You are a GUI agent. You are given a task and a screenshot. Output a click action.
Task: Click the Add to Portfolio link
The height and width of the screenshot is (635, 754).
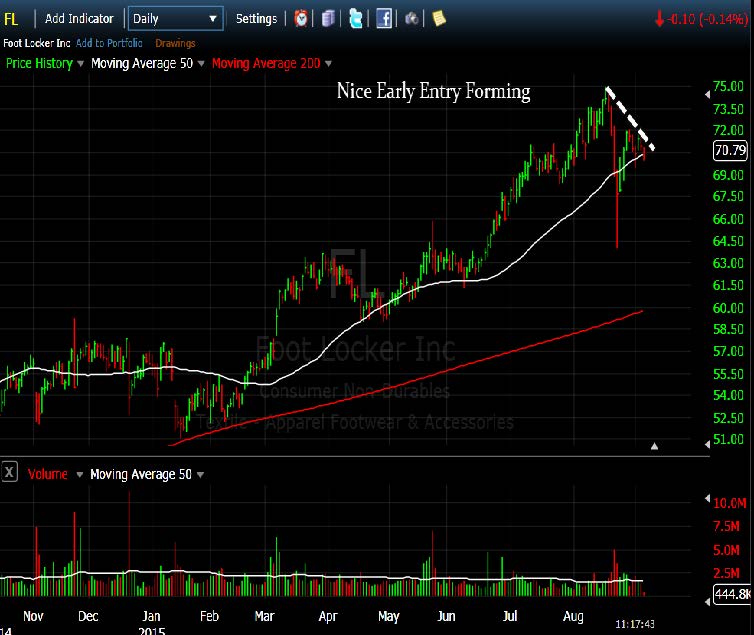[109, 43]
